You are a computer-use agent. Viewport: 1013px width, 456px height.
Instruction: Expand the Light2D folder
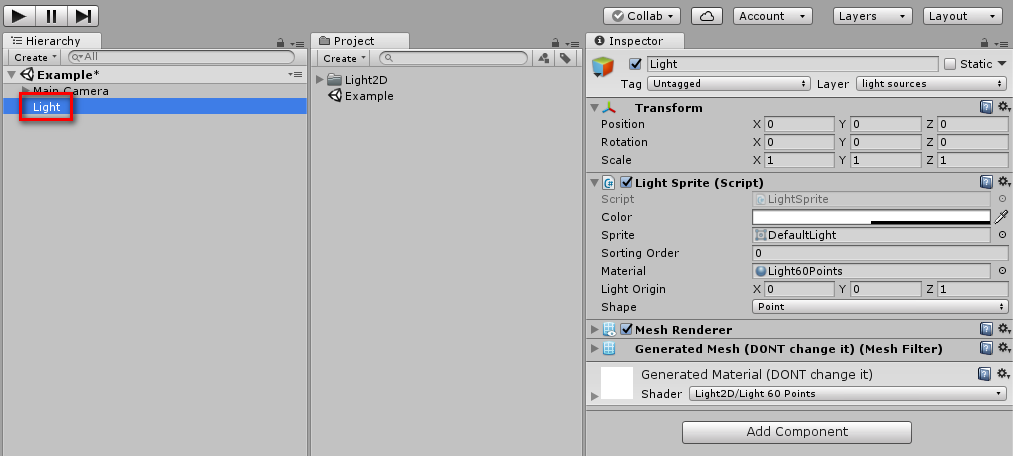coord(320,80)
